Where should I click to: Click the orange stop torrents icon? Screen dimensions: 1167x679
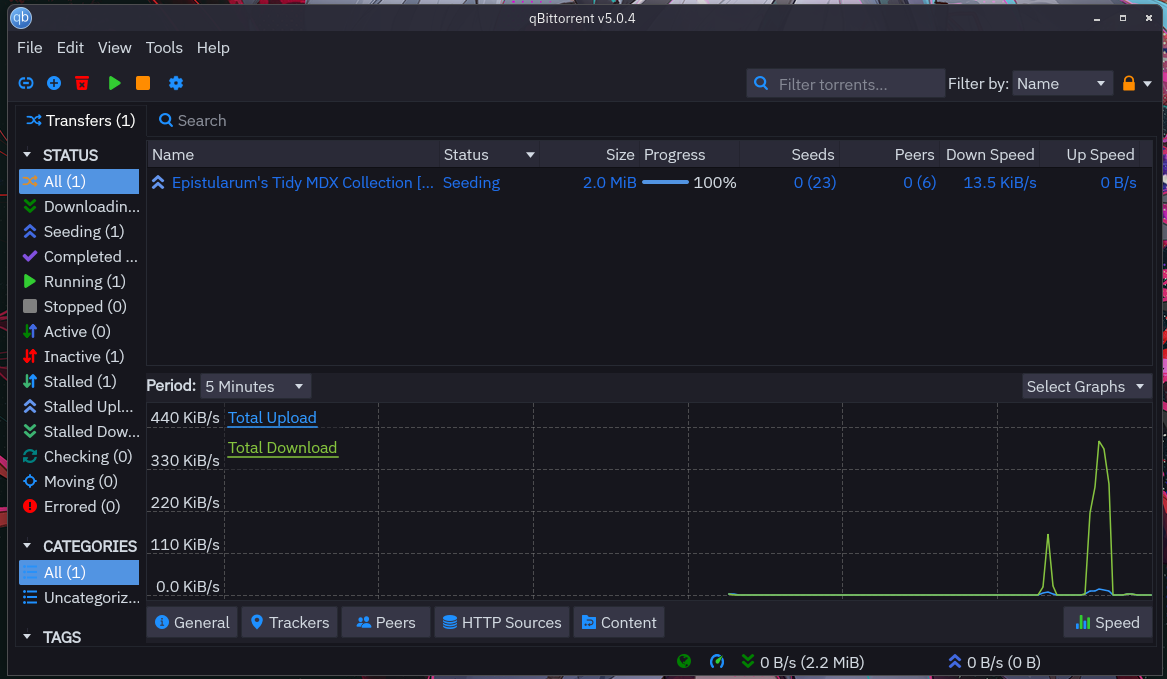pos(143,83)
